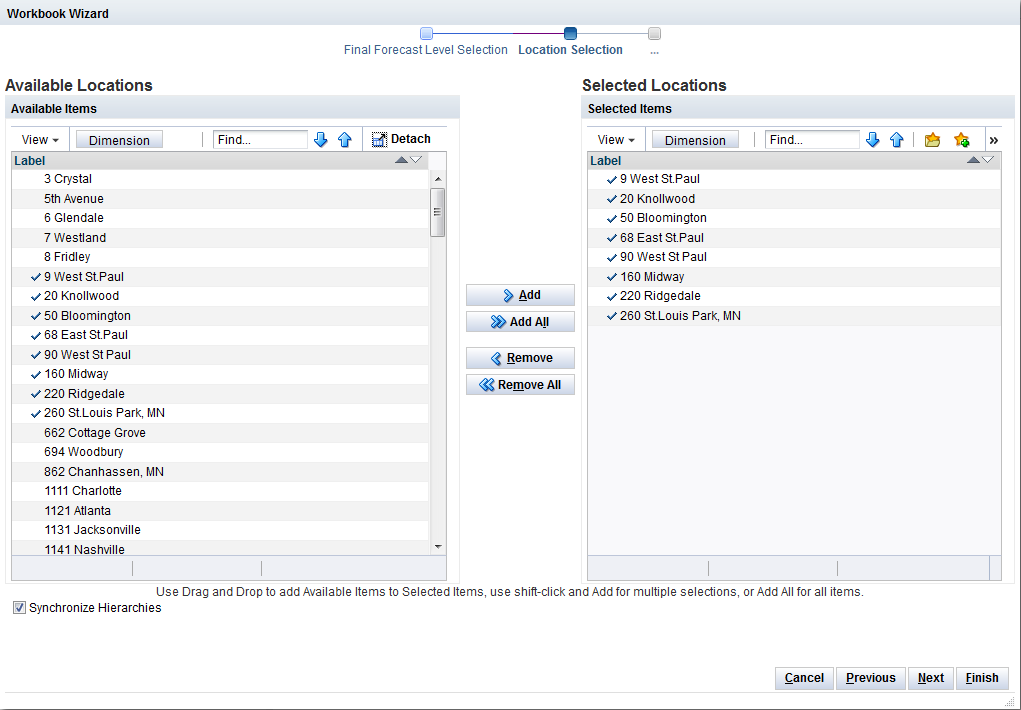
Task: Click the Next button
Action: (x=931, y=678)
